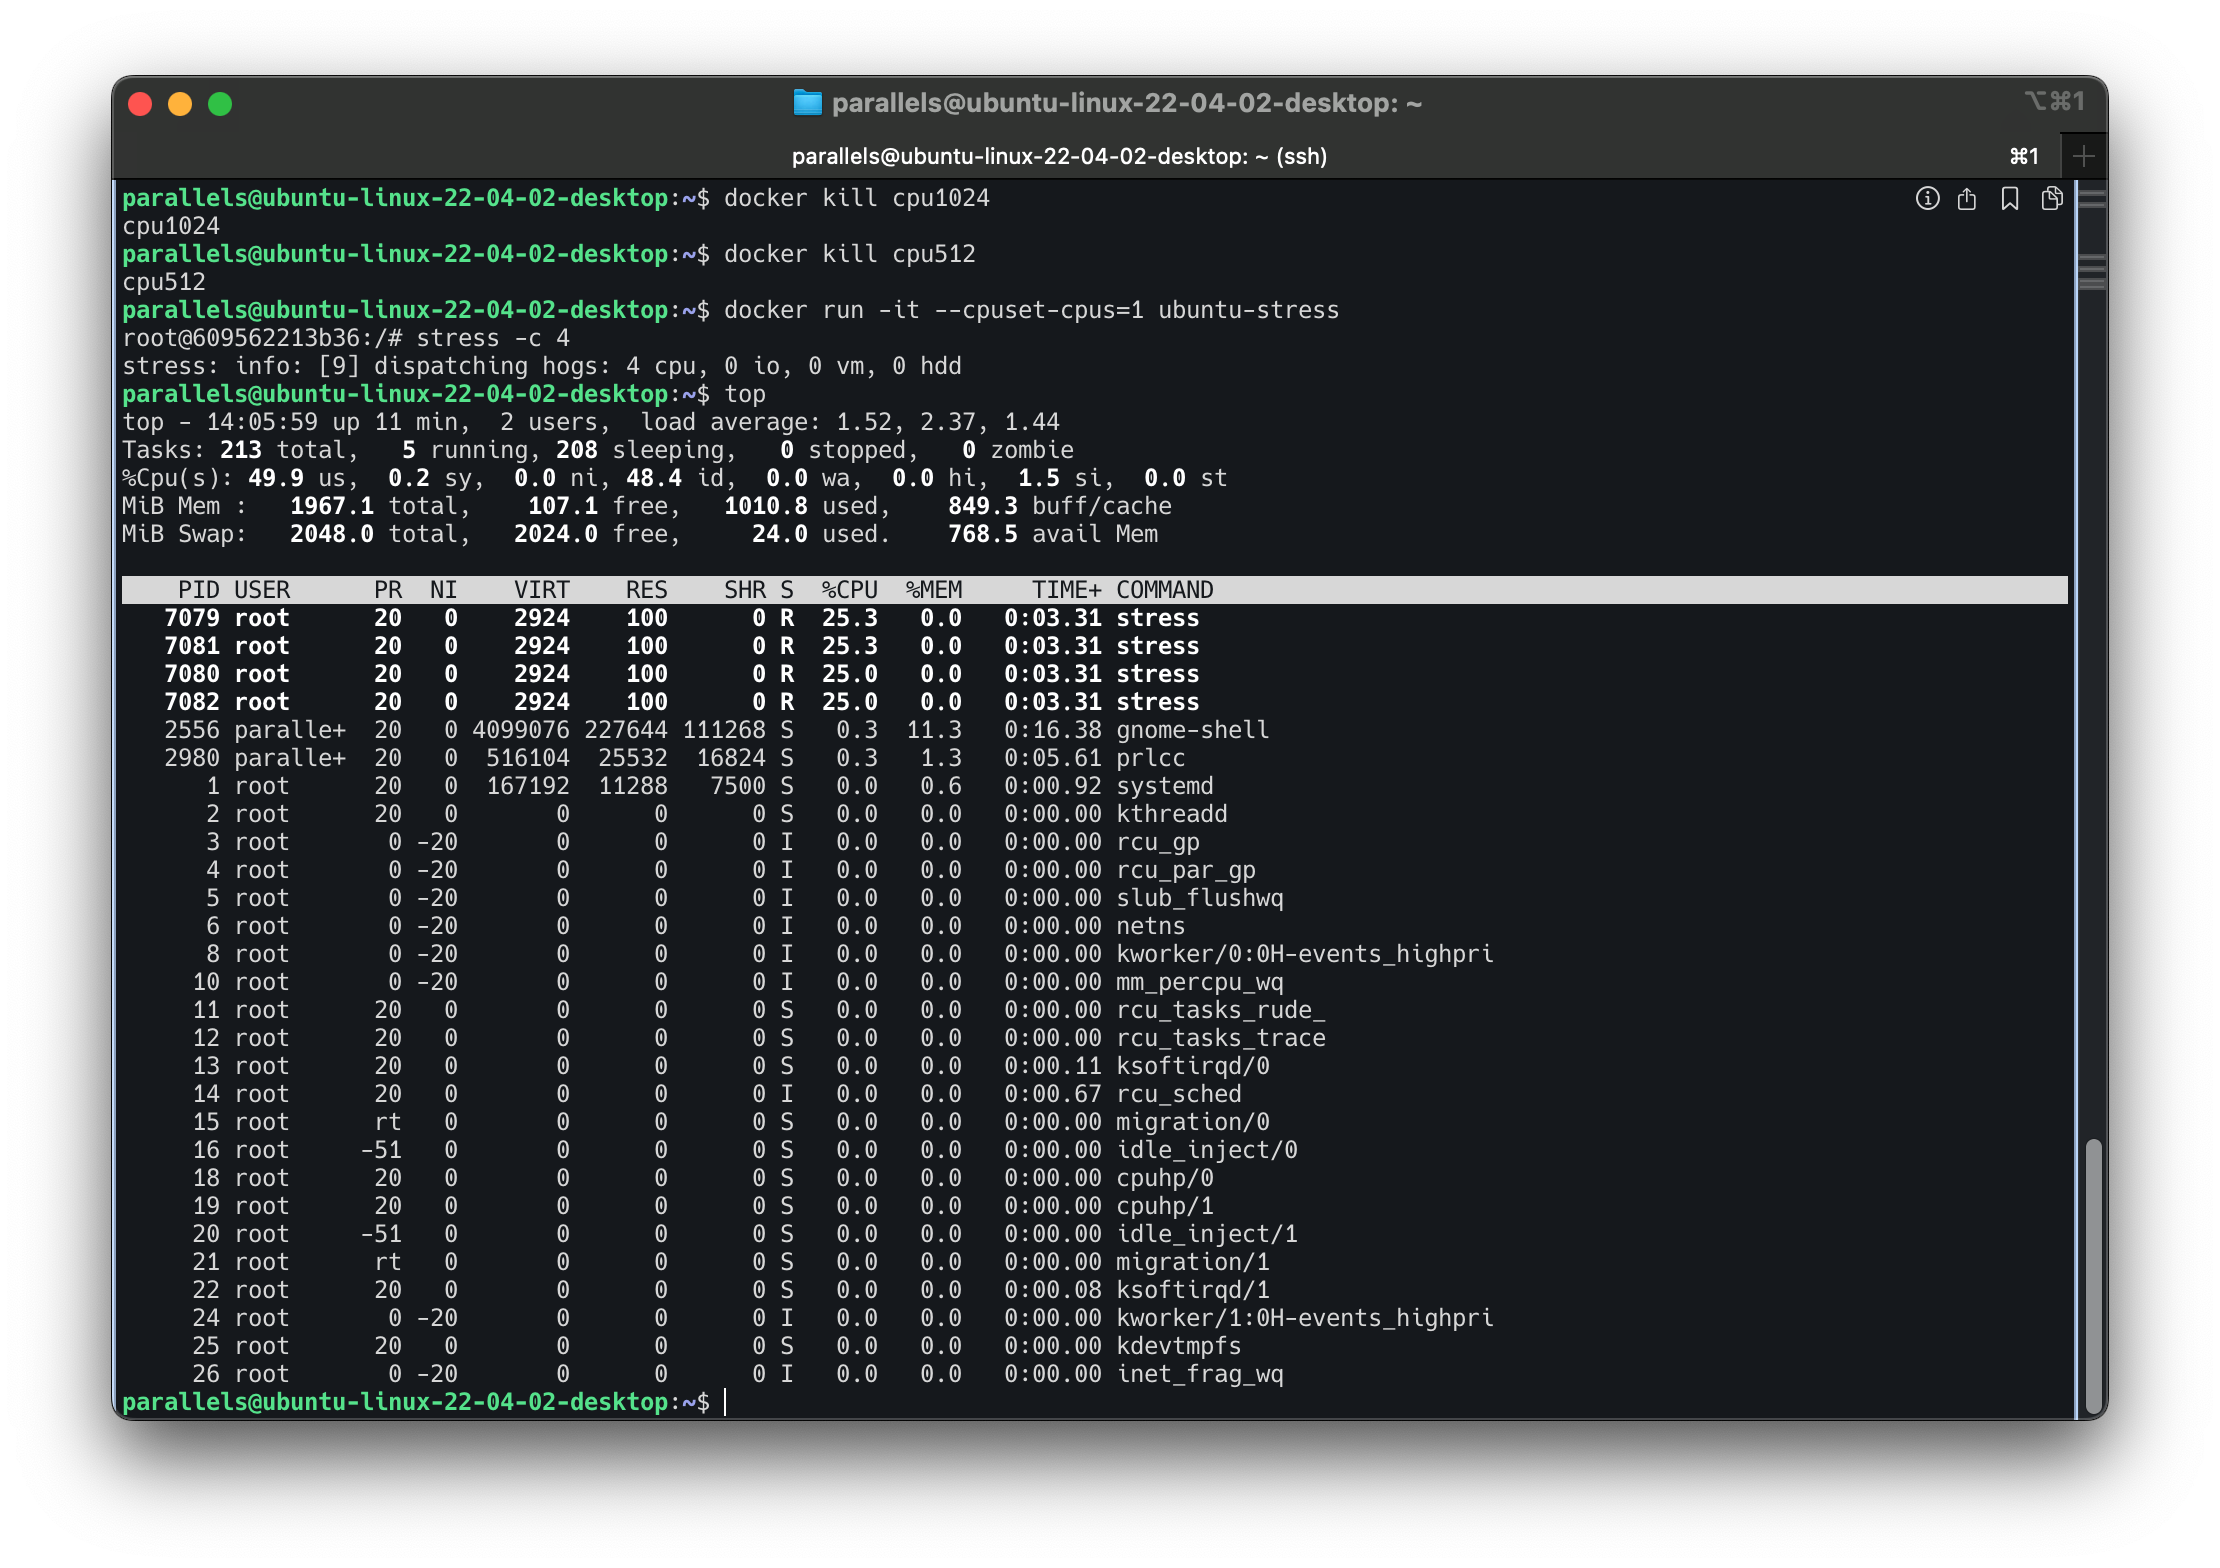This screenshot has width=2220, height=1568.
Task: Click kworker/0:0H-events_highpri text
Action: tap(1305, 954)
